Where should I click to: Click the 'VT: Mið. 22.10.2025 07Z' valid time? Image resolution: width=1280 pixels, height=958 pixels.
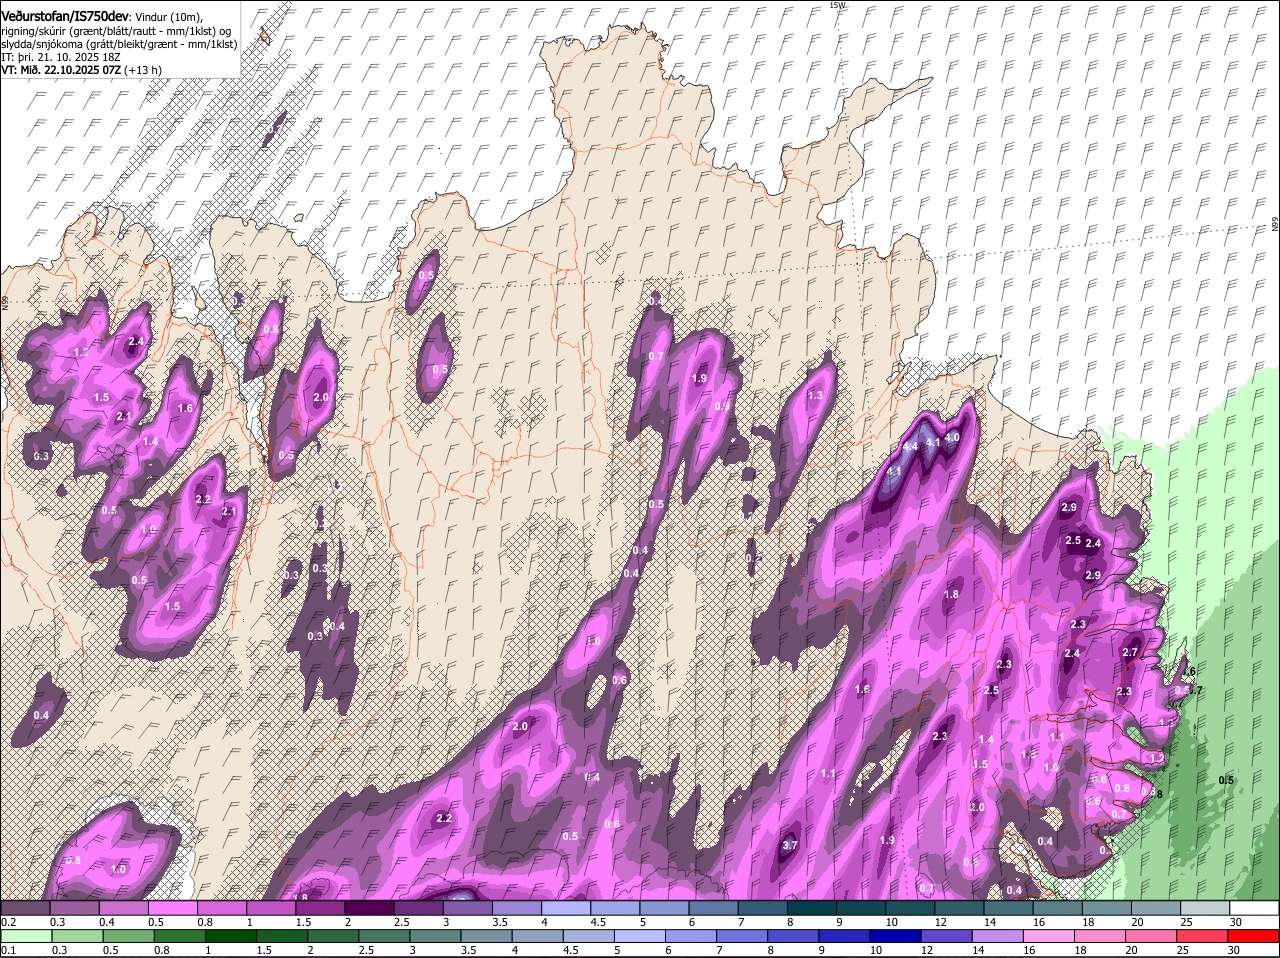coord(61,70)
